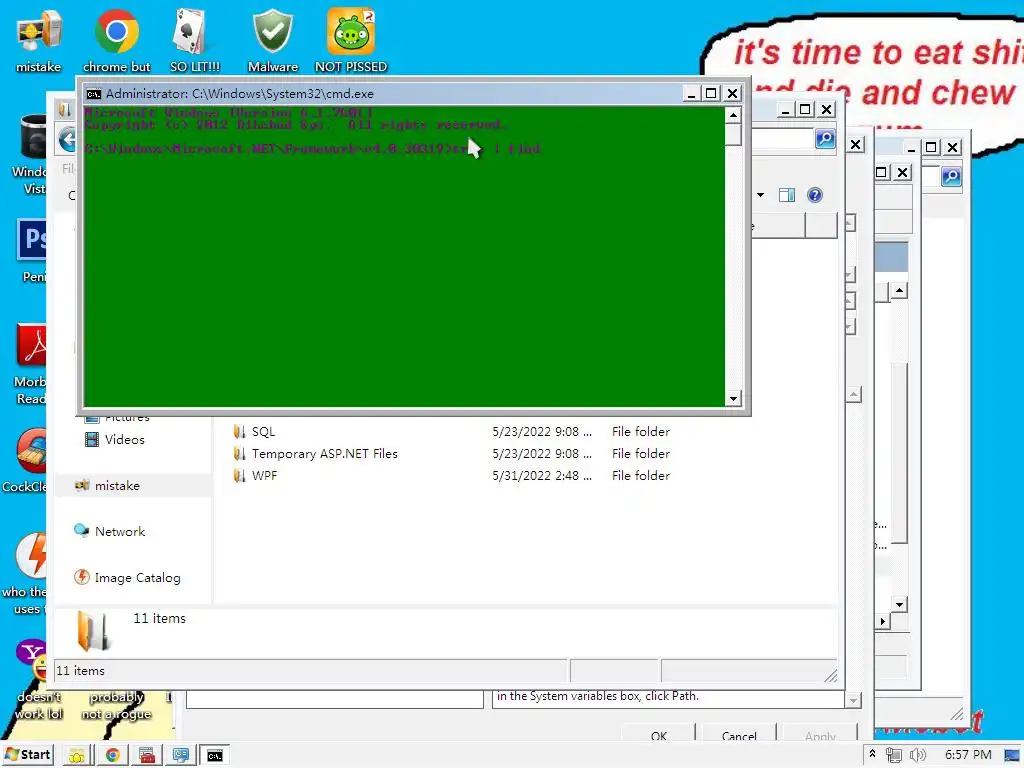Image resolution: width=1024 pixels, height=768 pixels.
Task: Open the 'mistake' computer desktop icon
Action: coord(39,39)
